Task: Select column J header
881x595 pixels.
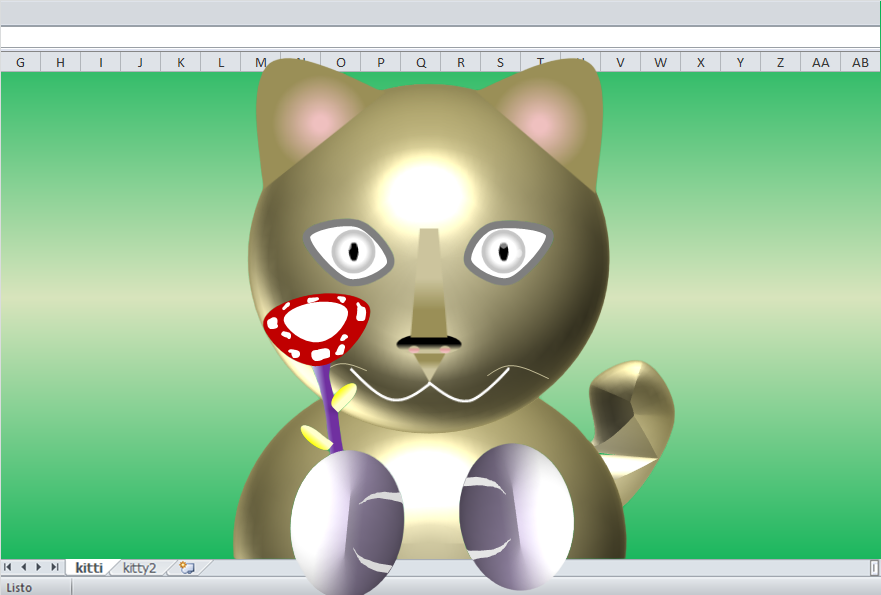Action: (140, 62)
